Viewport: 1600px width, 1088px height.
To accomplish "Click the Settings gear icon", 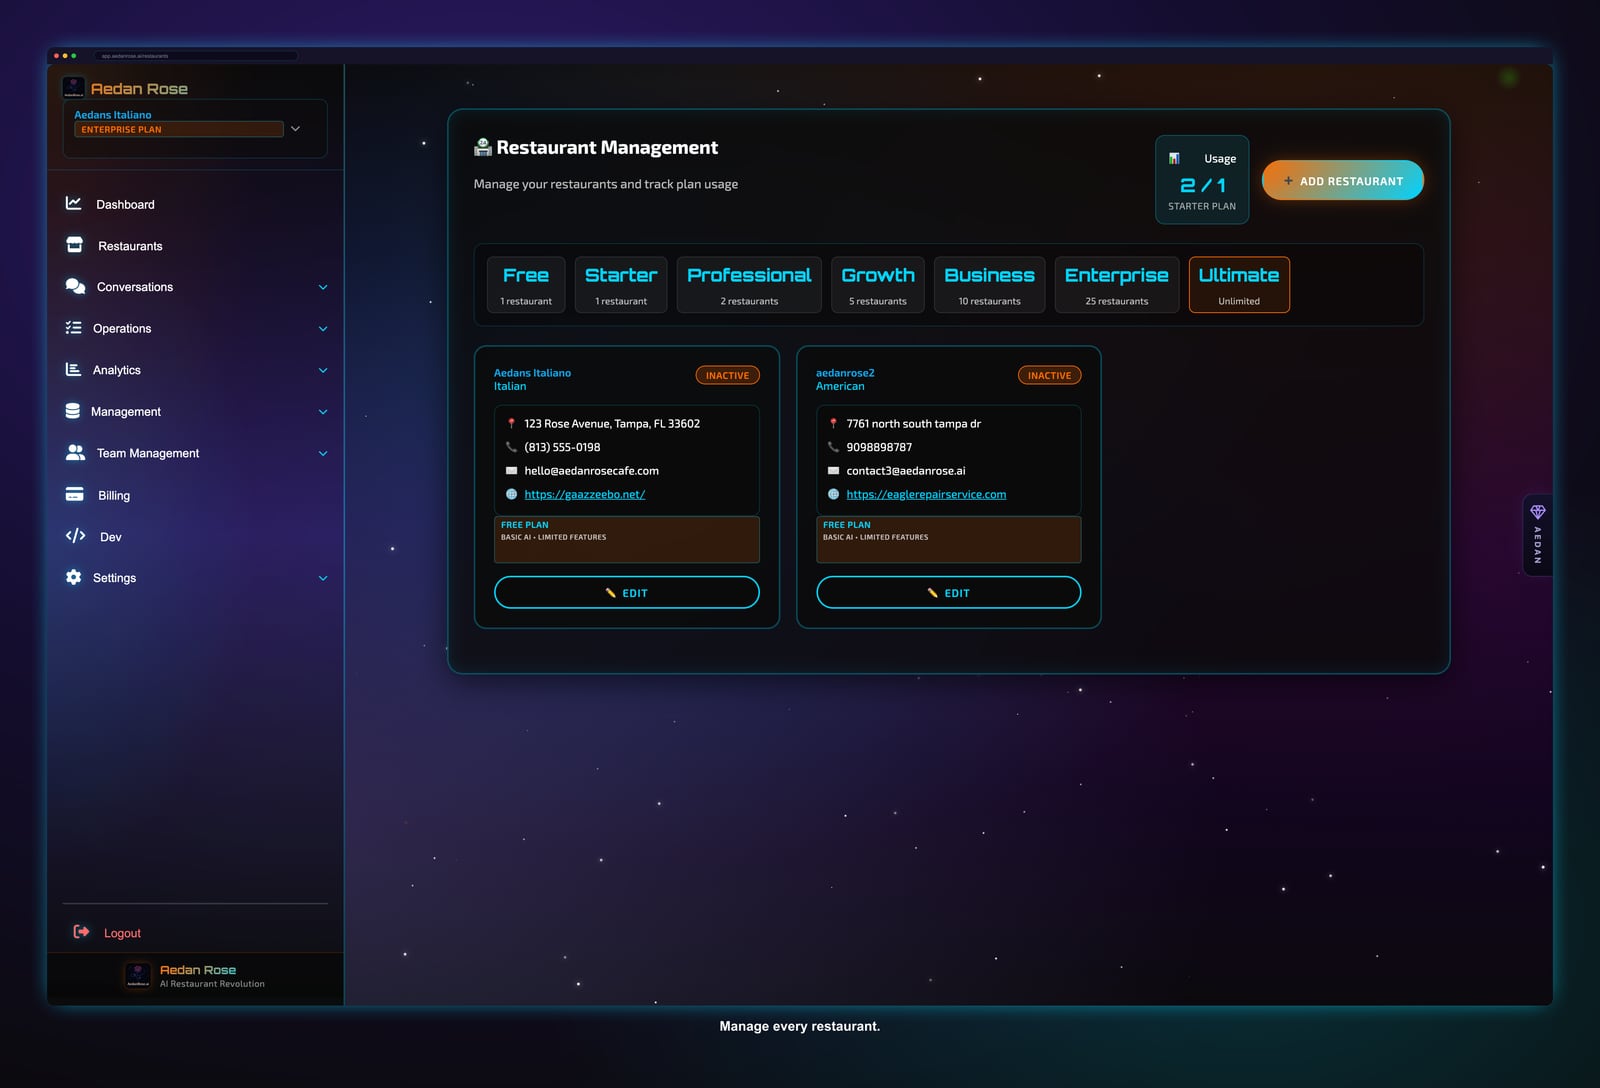I will click(73, 577).
